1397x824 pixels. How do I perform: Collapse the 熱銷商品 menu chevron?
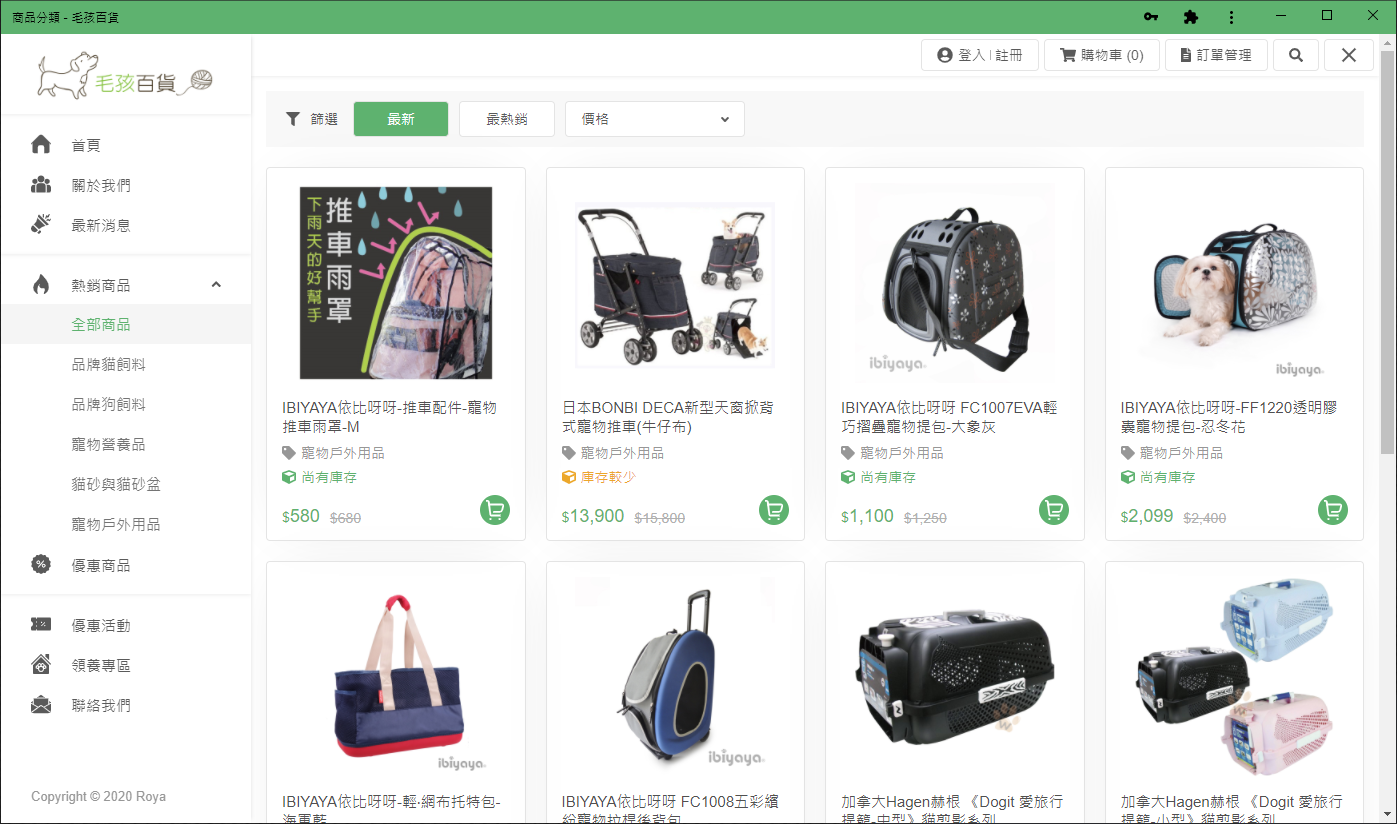[216, 285]
